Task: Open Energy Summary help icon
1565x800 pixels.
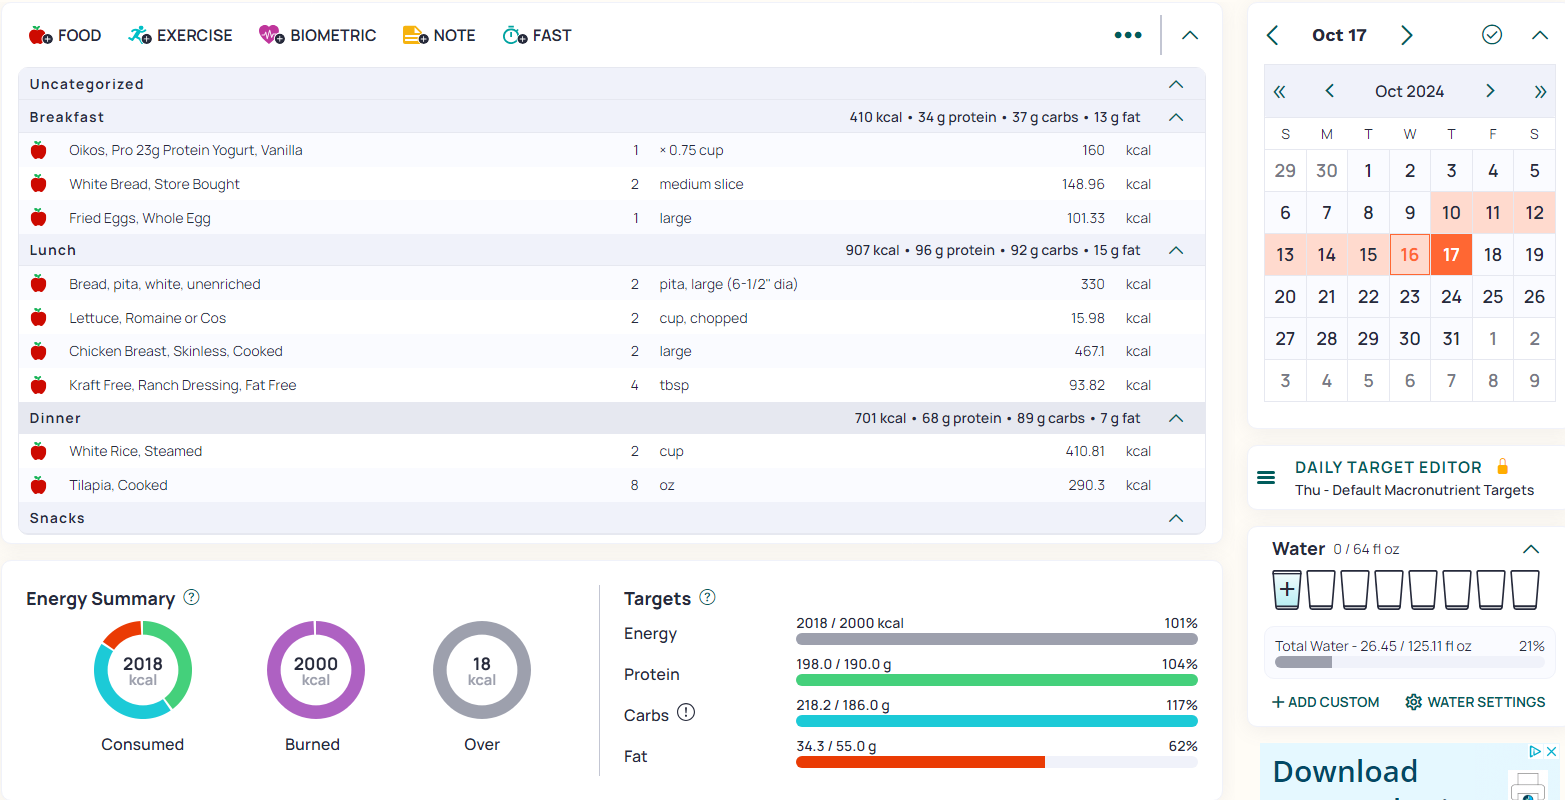Action: click(191, 597)
